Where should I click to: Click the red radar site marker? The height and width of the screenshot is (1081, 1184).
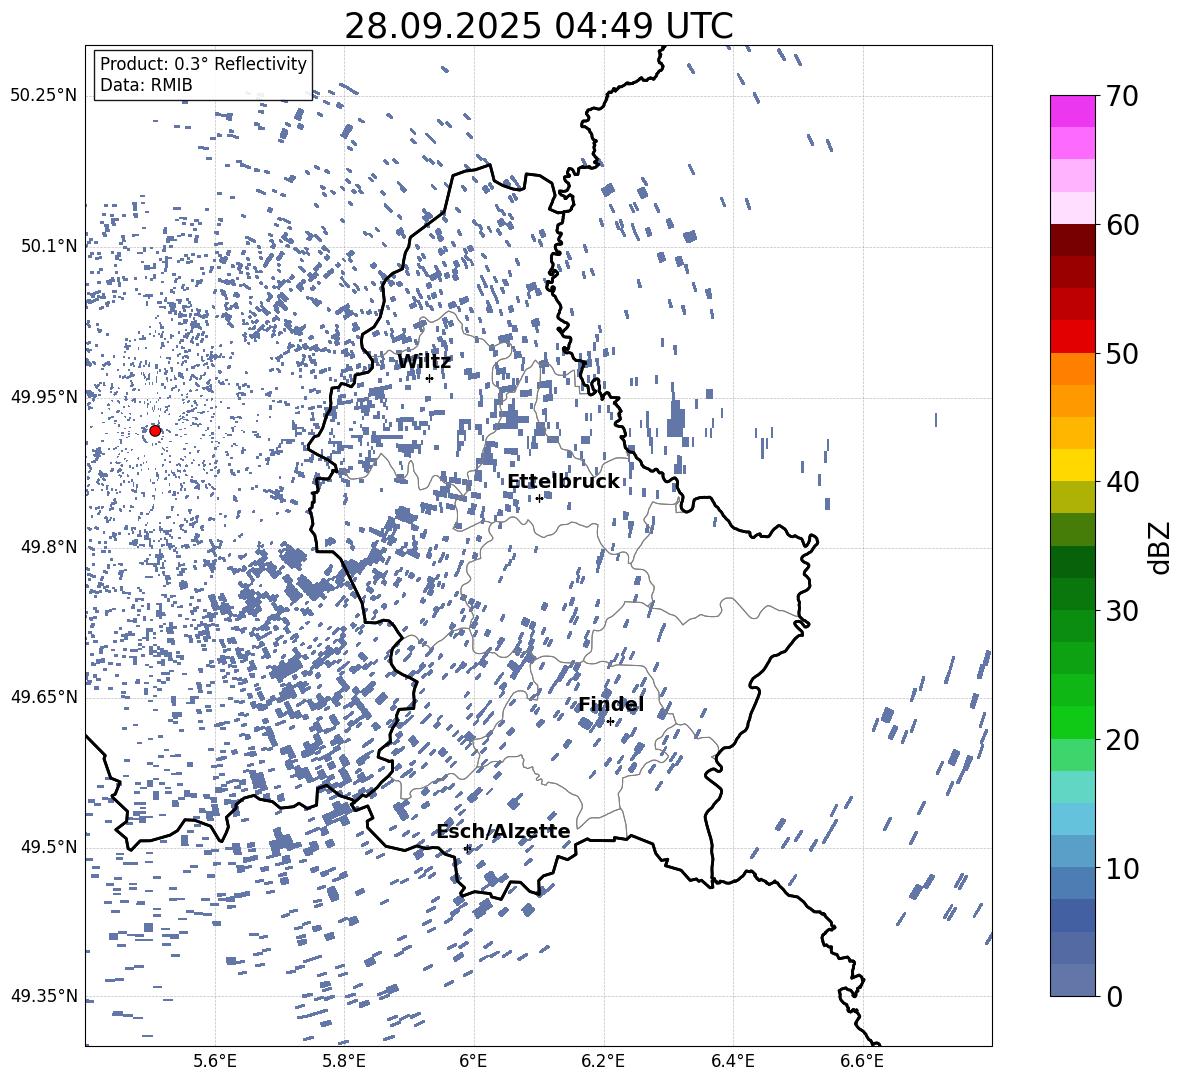155,430
